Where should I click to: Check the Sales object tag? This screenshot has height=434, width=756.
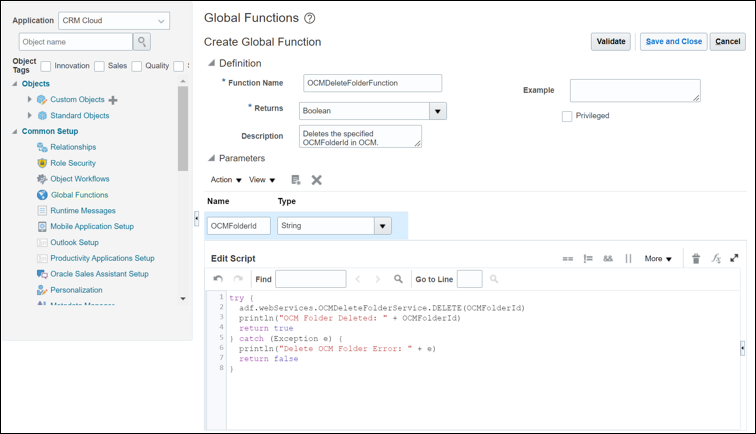click(x=99, y=66)
